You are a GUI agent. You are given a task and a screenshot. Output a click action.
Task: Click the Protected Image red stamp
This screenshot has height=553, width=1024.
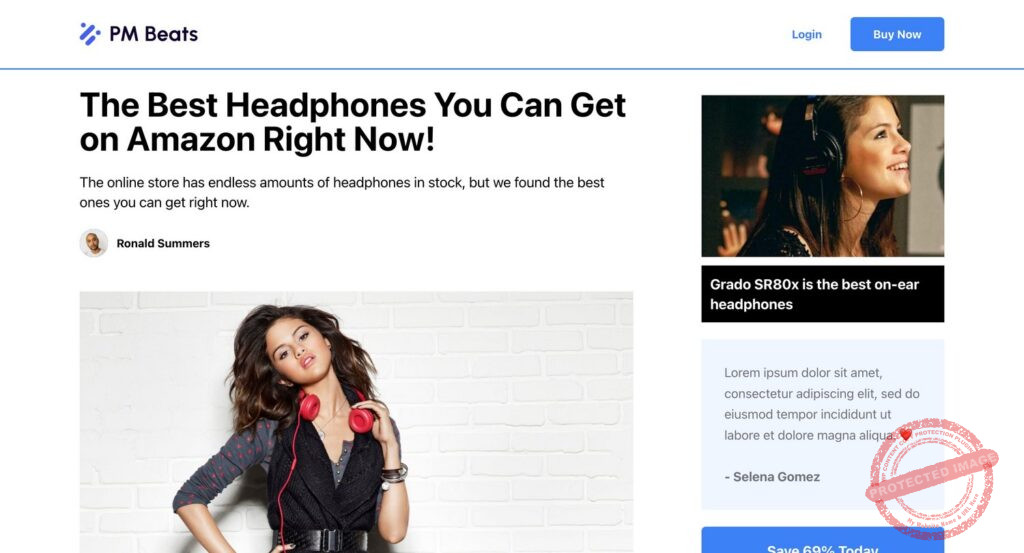[932, 479]
